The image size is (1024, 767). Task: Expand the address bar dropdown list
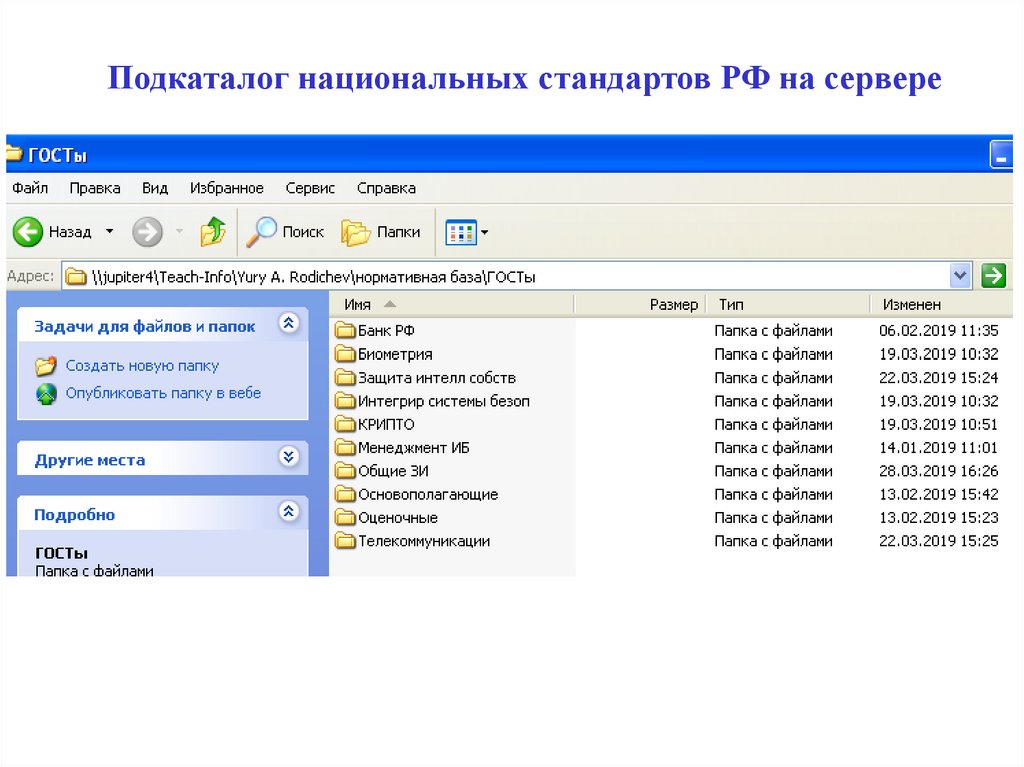click(959, 276)
